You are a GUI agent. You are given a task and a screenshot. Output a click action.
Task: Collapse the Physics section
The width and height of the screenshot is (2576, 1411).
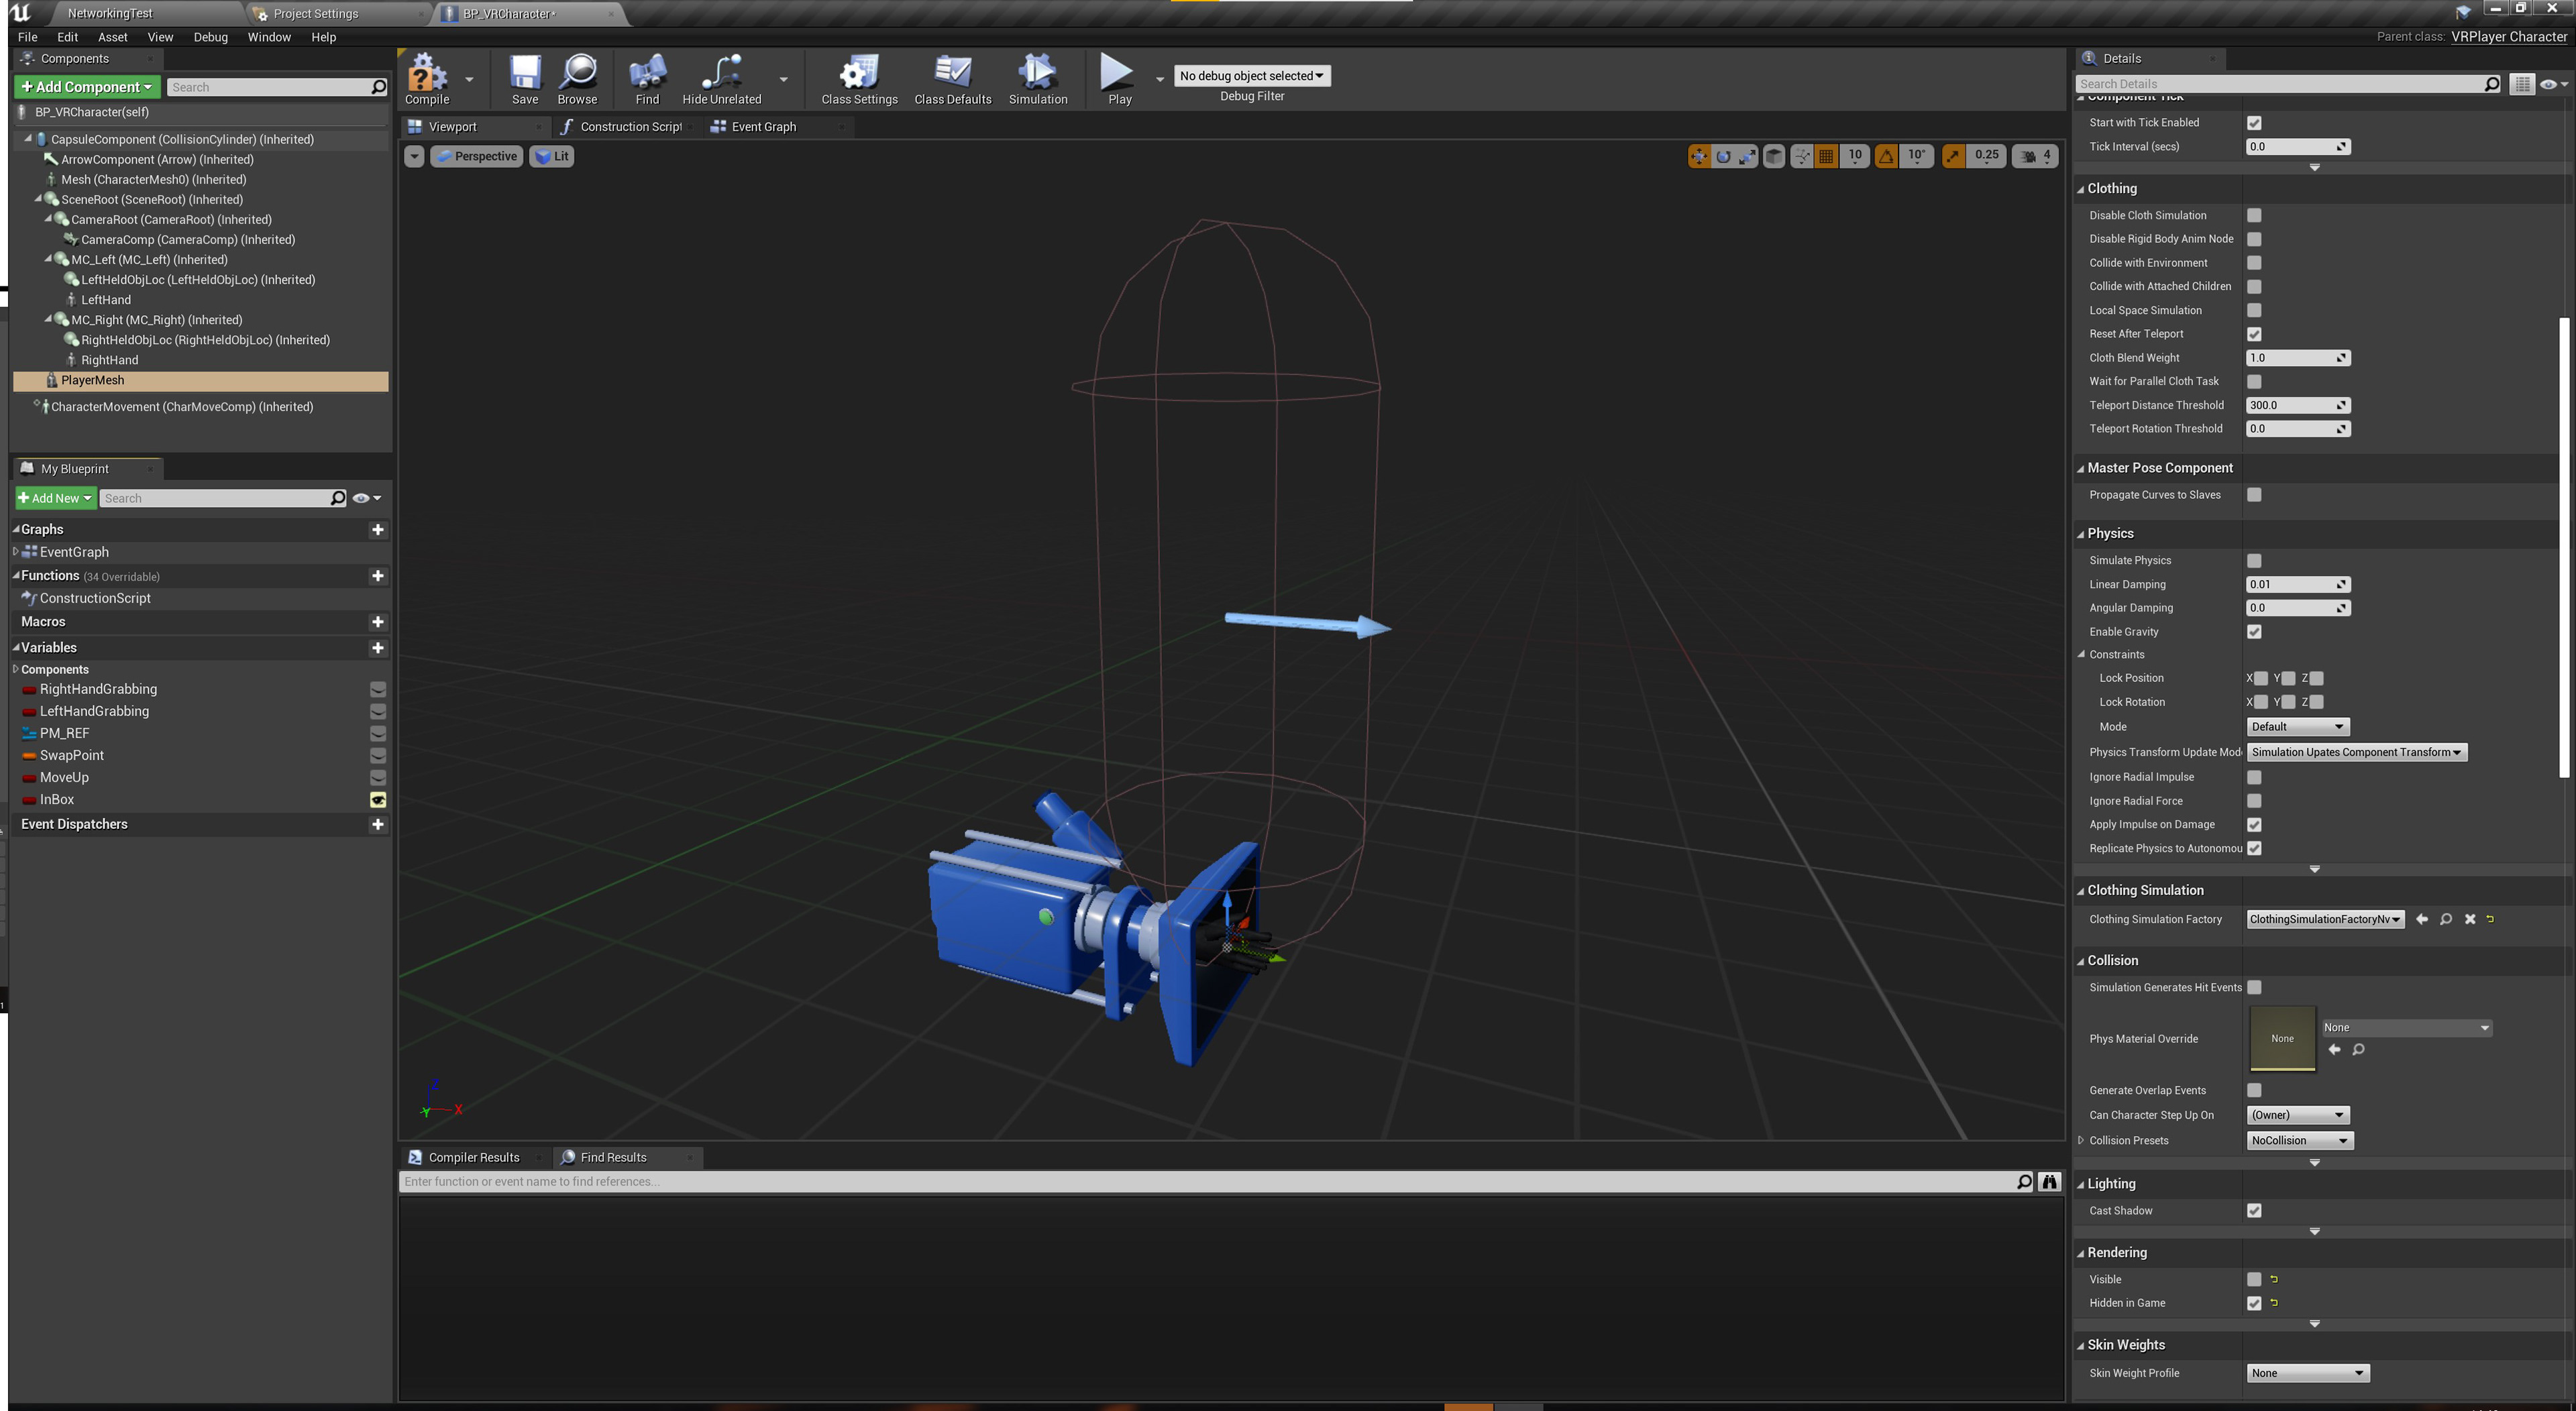2080,534
